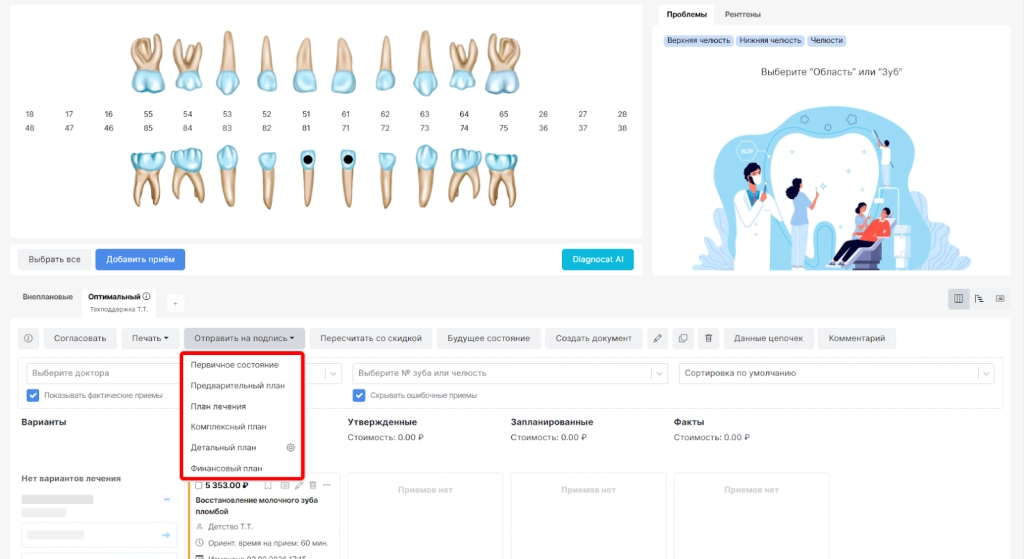Open the three-dots menu on the appointment card
Screen dimensions: 1024x559
pos(327,485)
